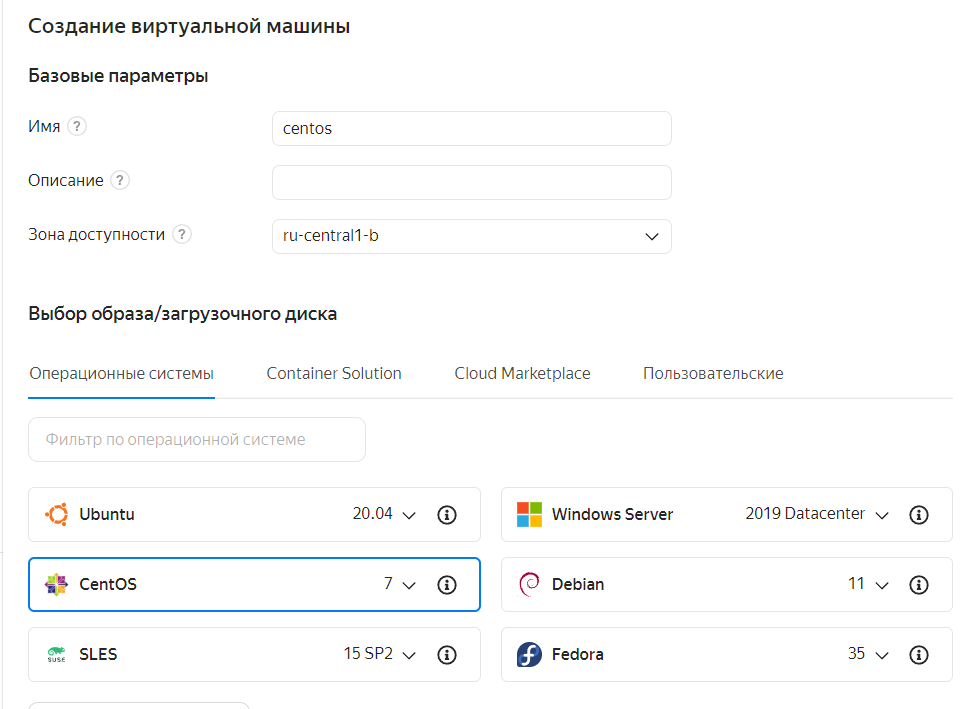Open the help hint next to Описание
The image size is (980, 709).
[x=119, y=180]
